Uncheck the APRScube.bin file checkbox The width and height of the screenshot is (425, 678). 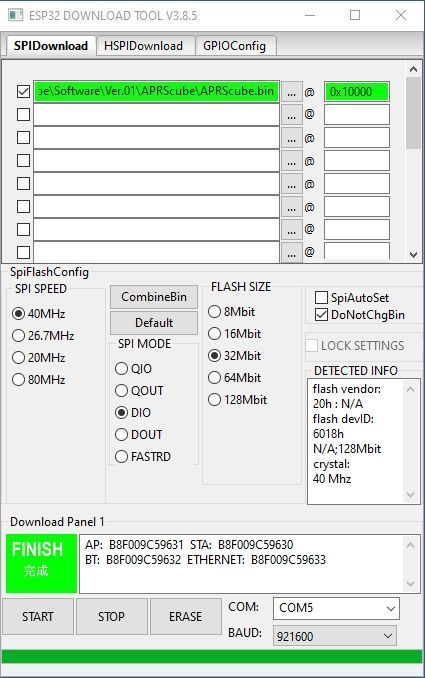click(23, 91)
